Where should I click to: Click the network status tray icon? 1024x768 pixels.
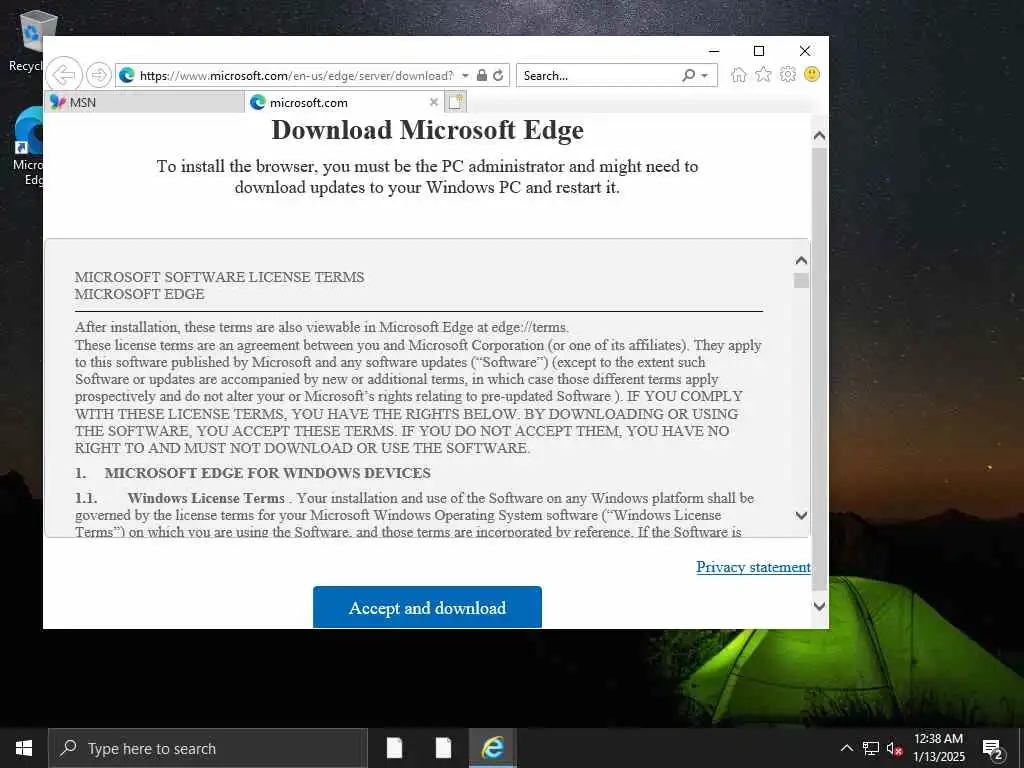[x=871, y=748]
